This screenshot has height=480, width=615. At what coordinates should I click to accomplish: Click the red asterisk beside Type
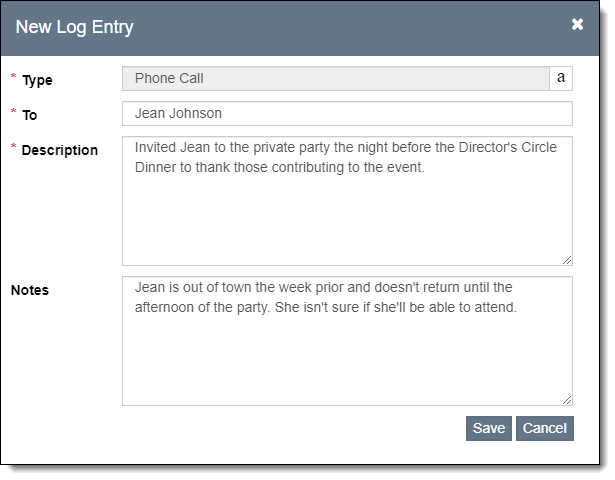(14, 78)
